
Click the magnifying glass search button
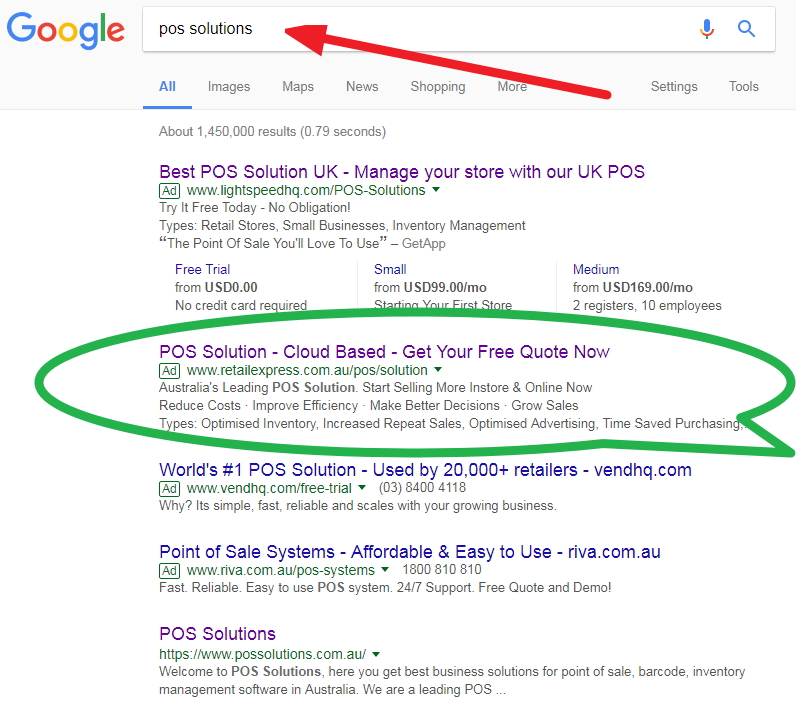[x=746, y=29]
